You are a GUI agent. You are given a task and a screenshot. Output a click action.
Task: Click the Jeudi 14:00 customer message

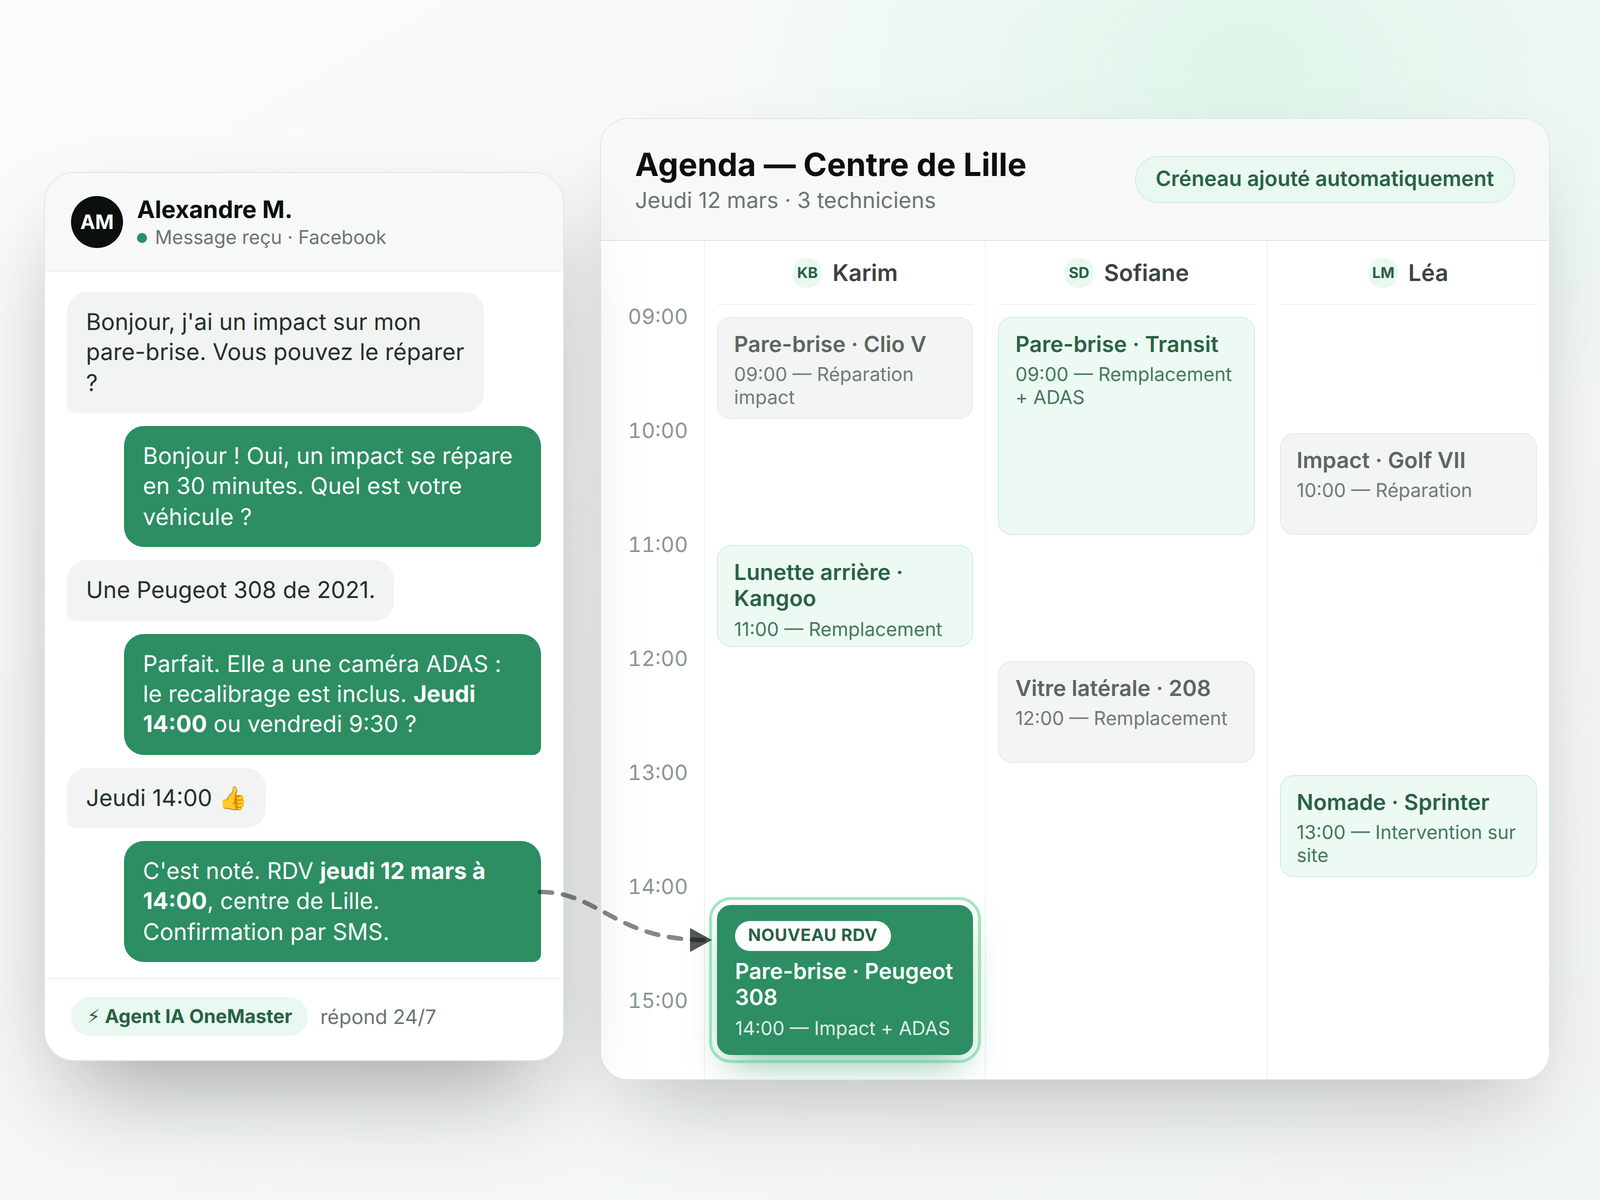166,798
